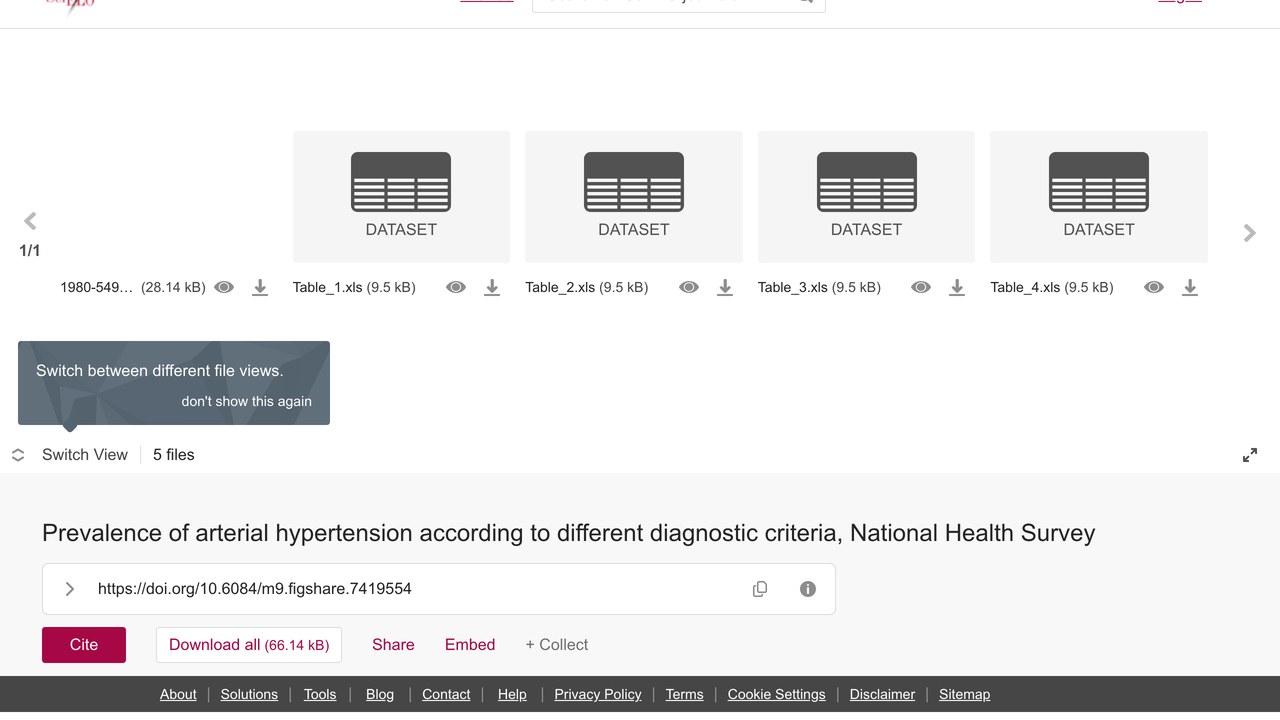Go to previous file with left arrow
1280x720 pixels.
click(x=30, y=221)
